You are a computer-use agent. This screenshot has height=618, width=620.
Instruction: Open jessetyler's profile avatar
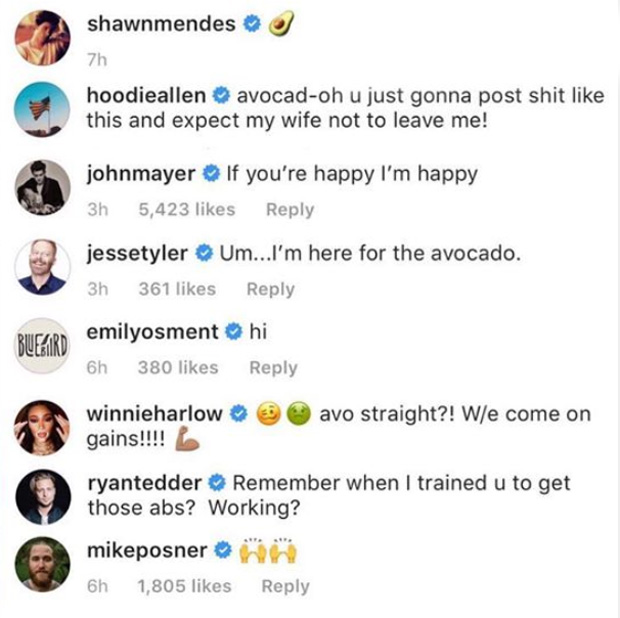click(x=43, y=266)
